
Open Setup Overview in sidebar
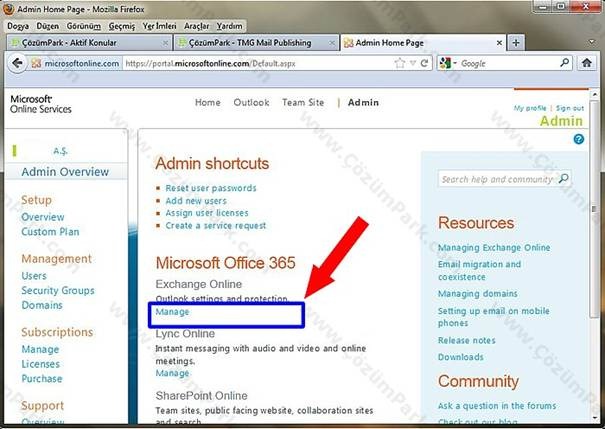tap(43, 217)
